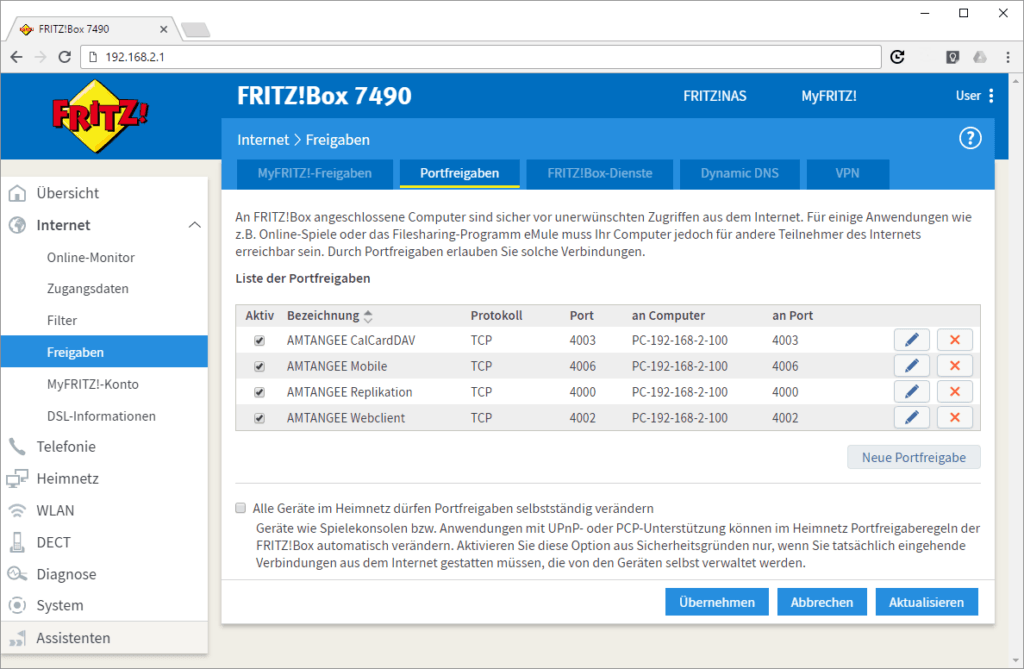Viewport: 1024px width, 669px height.
Task: Click the Neue Portfreigabe button
Action: click(x=913, y=458)
